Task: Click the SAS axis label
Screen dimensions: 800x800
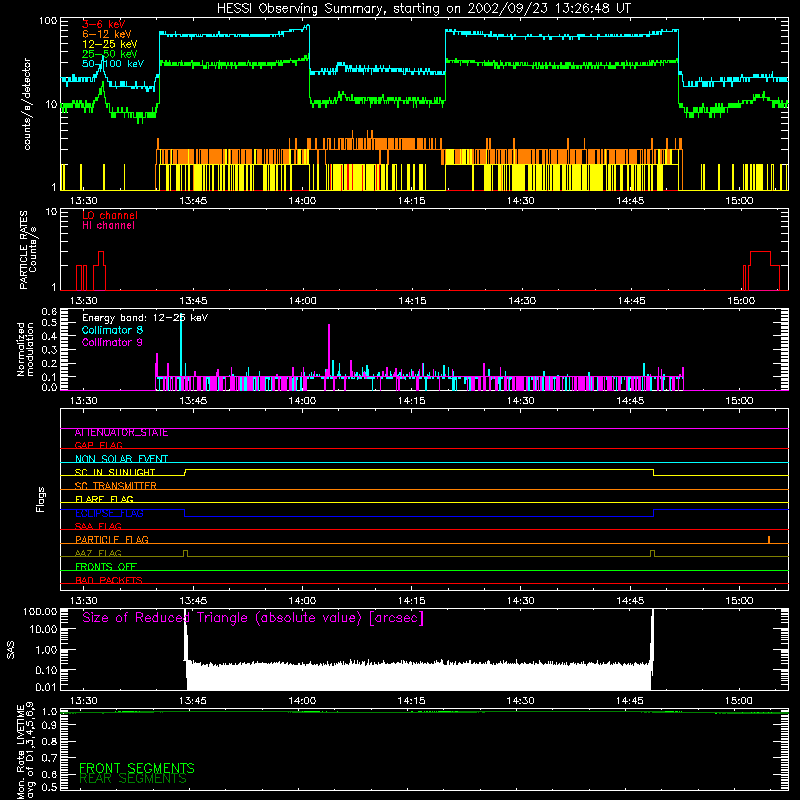Action: (x=11, y=651)
